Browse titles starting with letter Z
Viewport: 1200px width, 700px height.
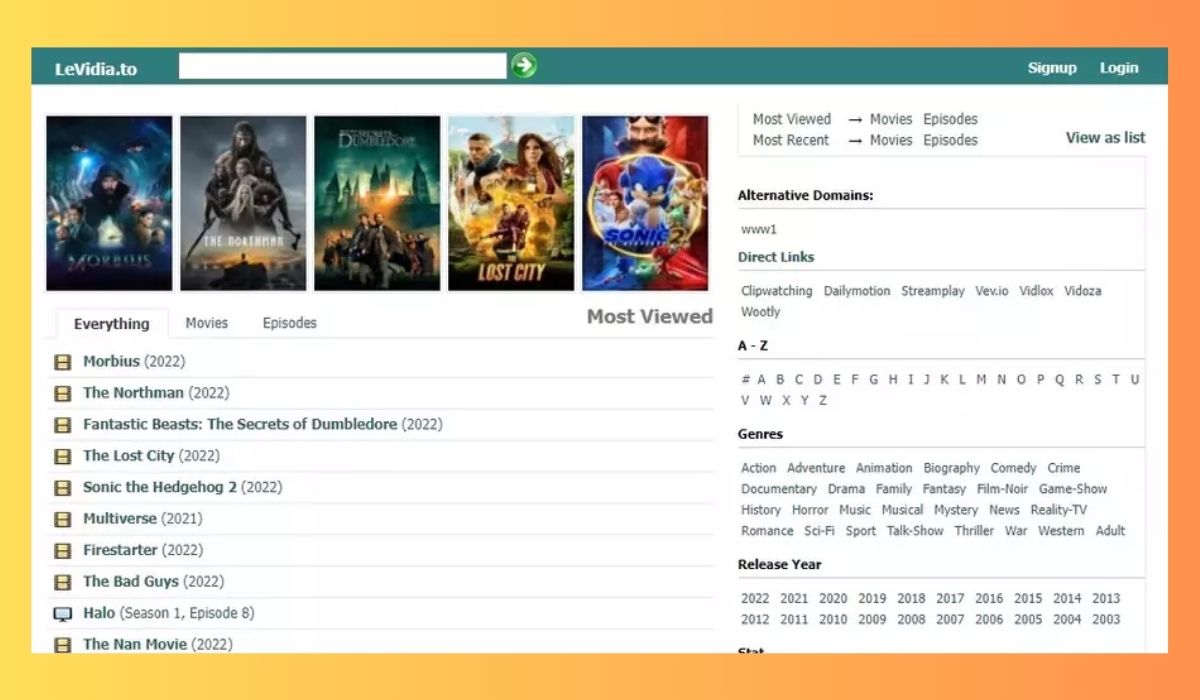point(823,401)
